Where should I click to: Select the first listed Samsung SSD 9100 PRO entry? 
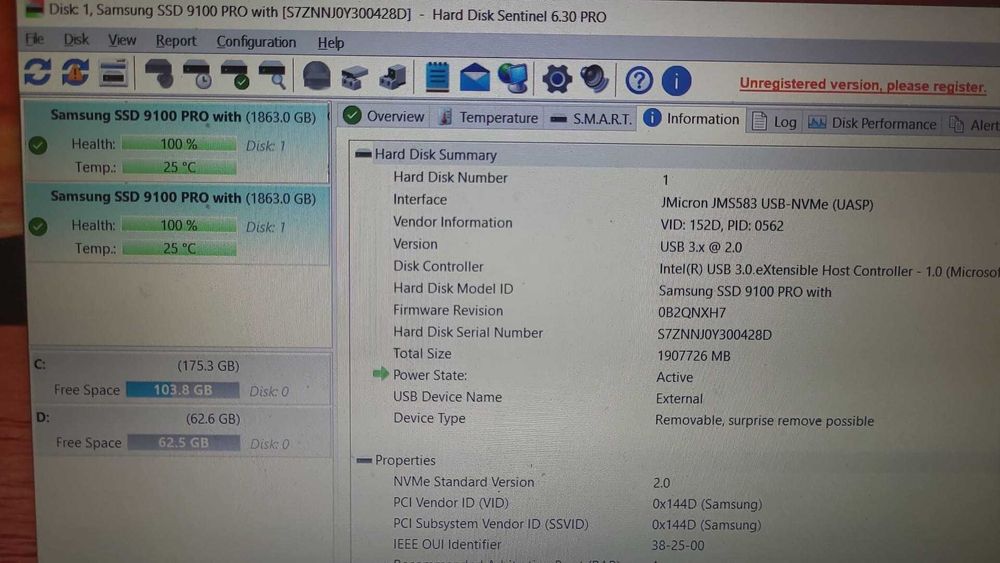point(177,142)
